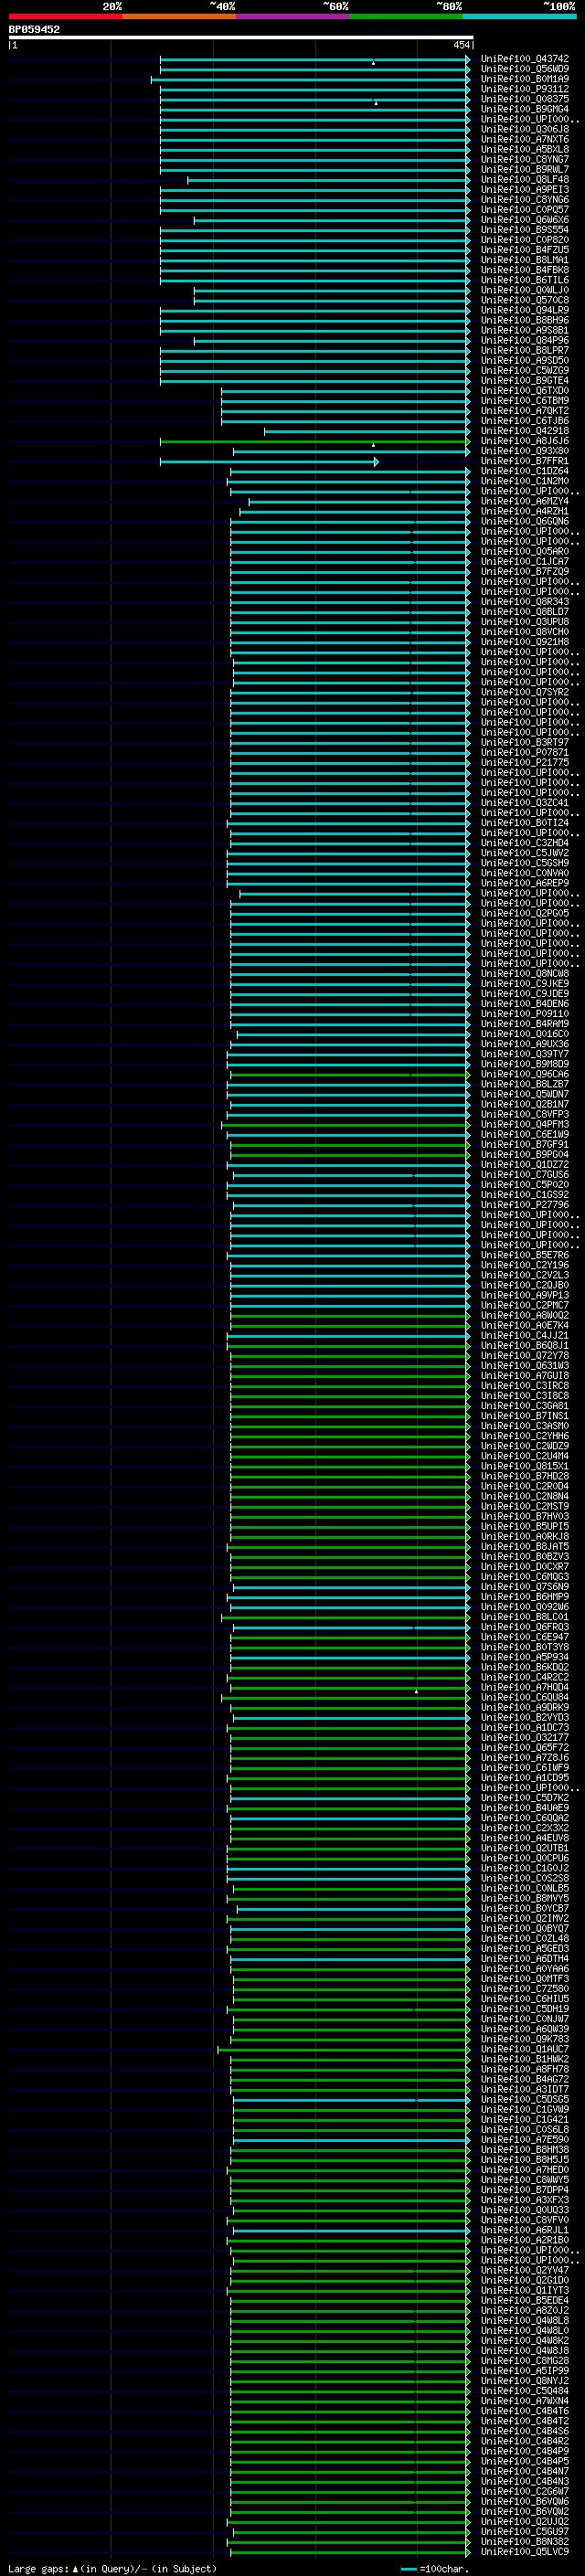Select hit UniRef100_P21775
This screenshot has width=585, height=2576.
pyautogui.click(x=525, y=762)
